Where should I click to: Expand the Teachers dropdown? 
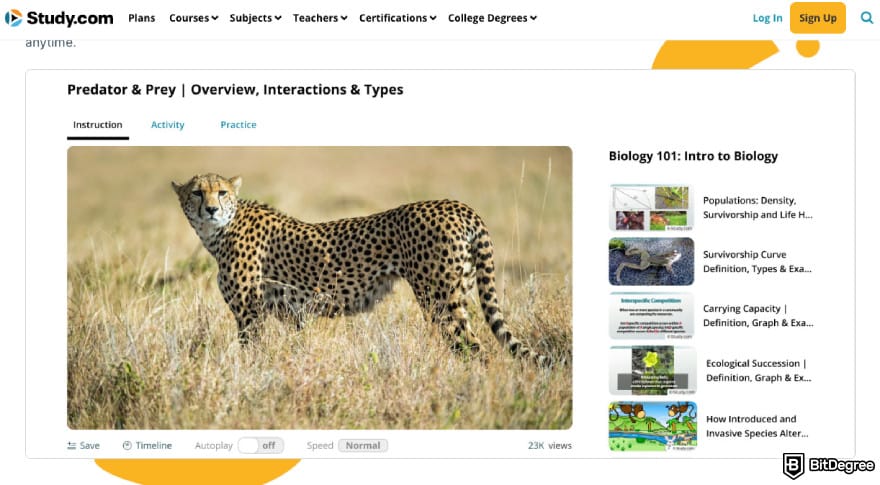(320, 18)
